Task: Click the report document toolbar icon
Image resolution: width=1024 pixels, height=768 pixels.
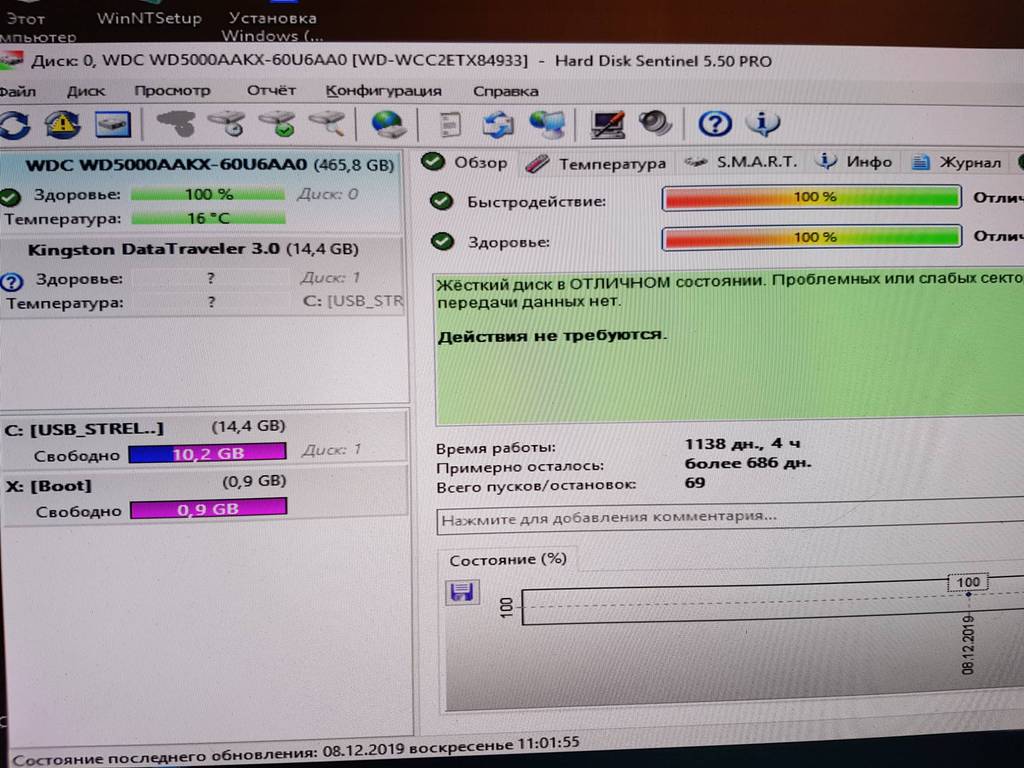Action: (x=449, y=125)
